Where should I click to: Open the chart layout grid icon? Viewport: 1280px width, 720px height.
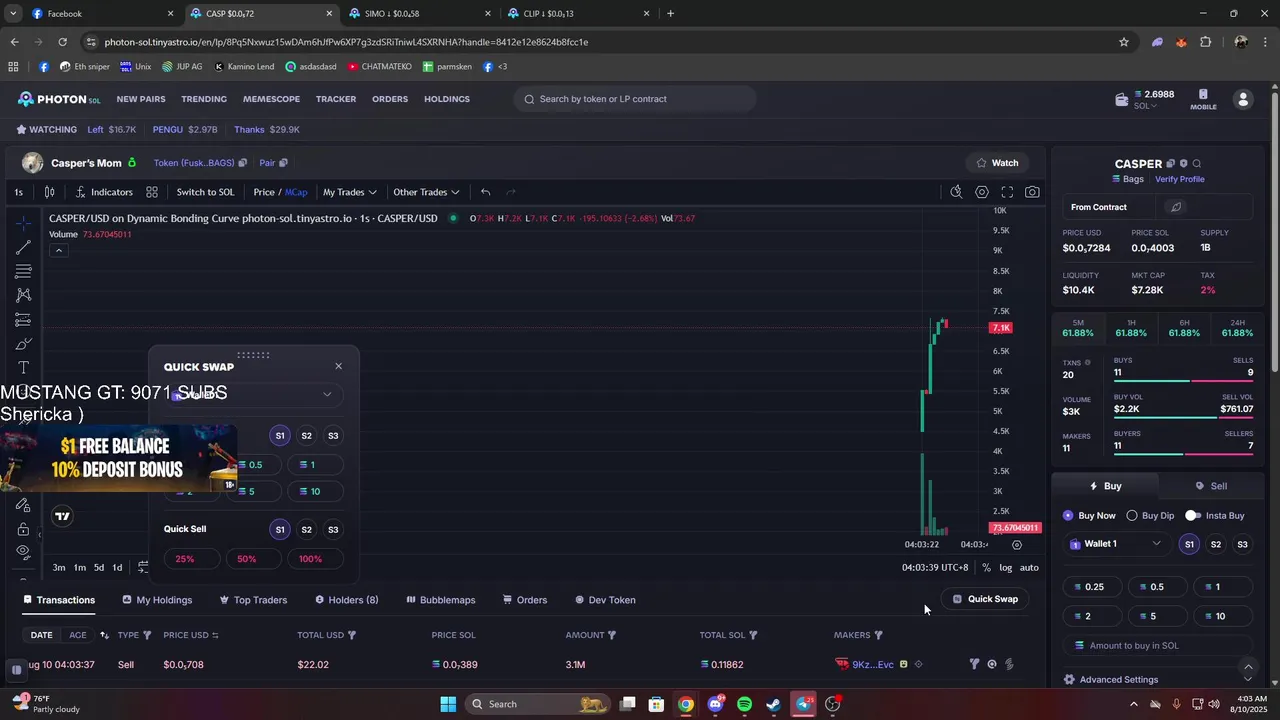[152, 192]
